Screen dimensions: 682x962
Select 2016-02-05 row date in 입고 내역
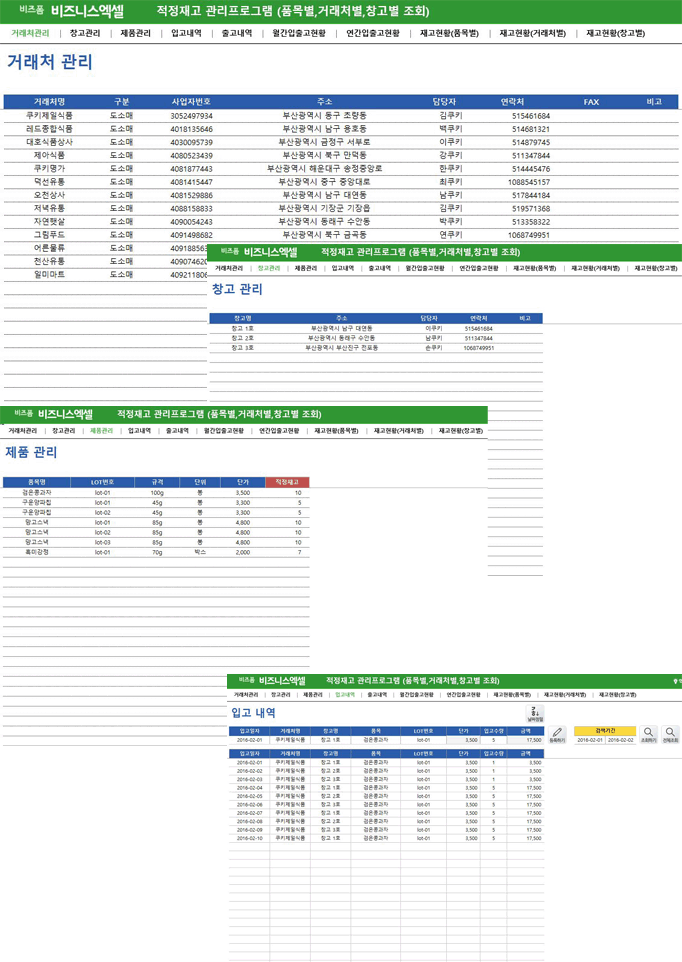click(250, 796)
